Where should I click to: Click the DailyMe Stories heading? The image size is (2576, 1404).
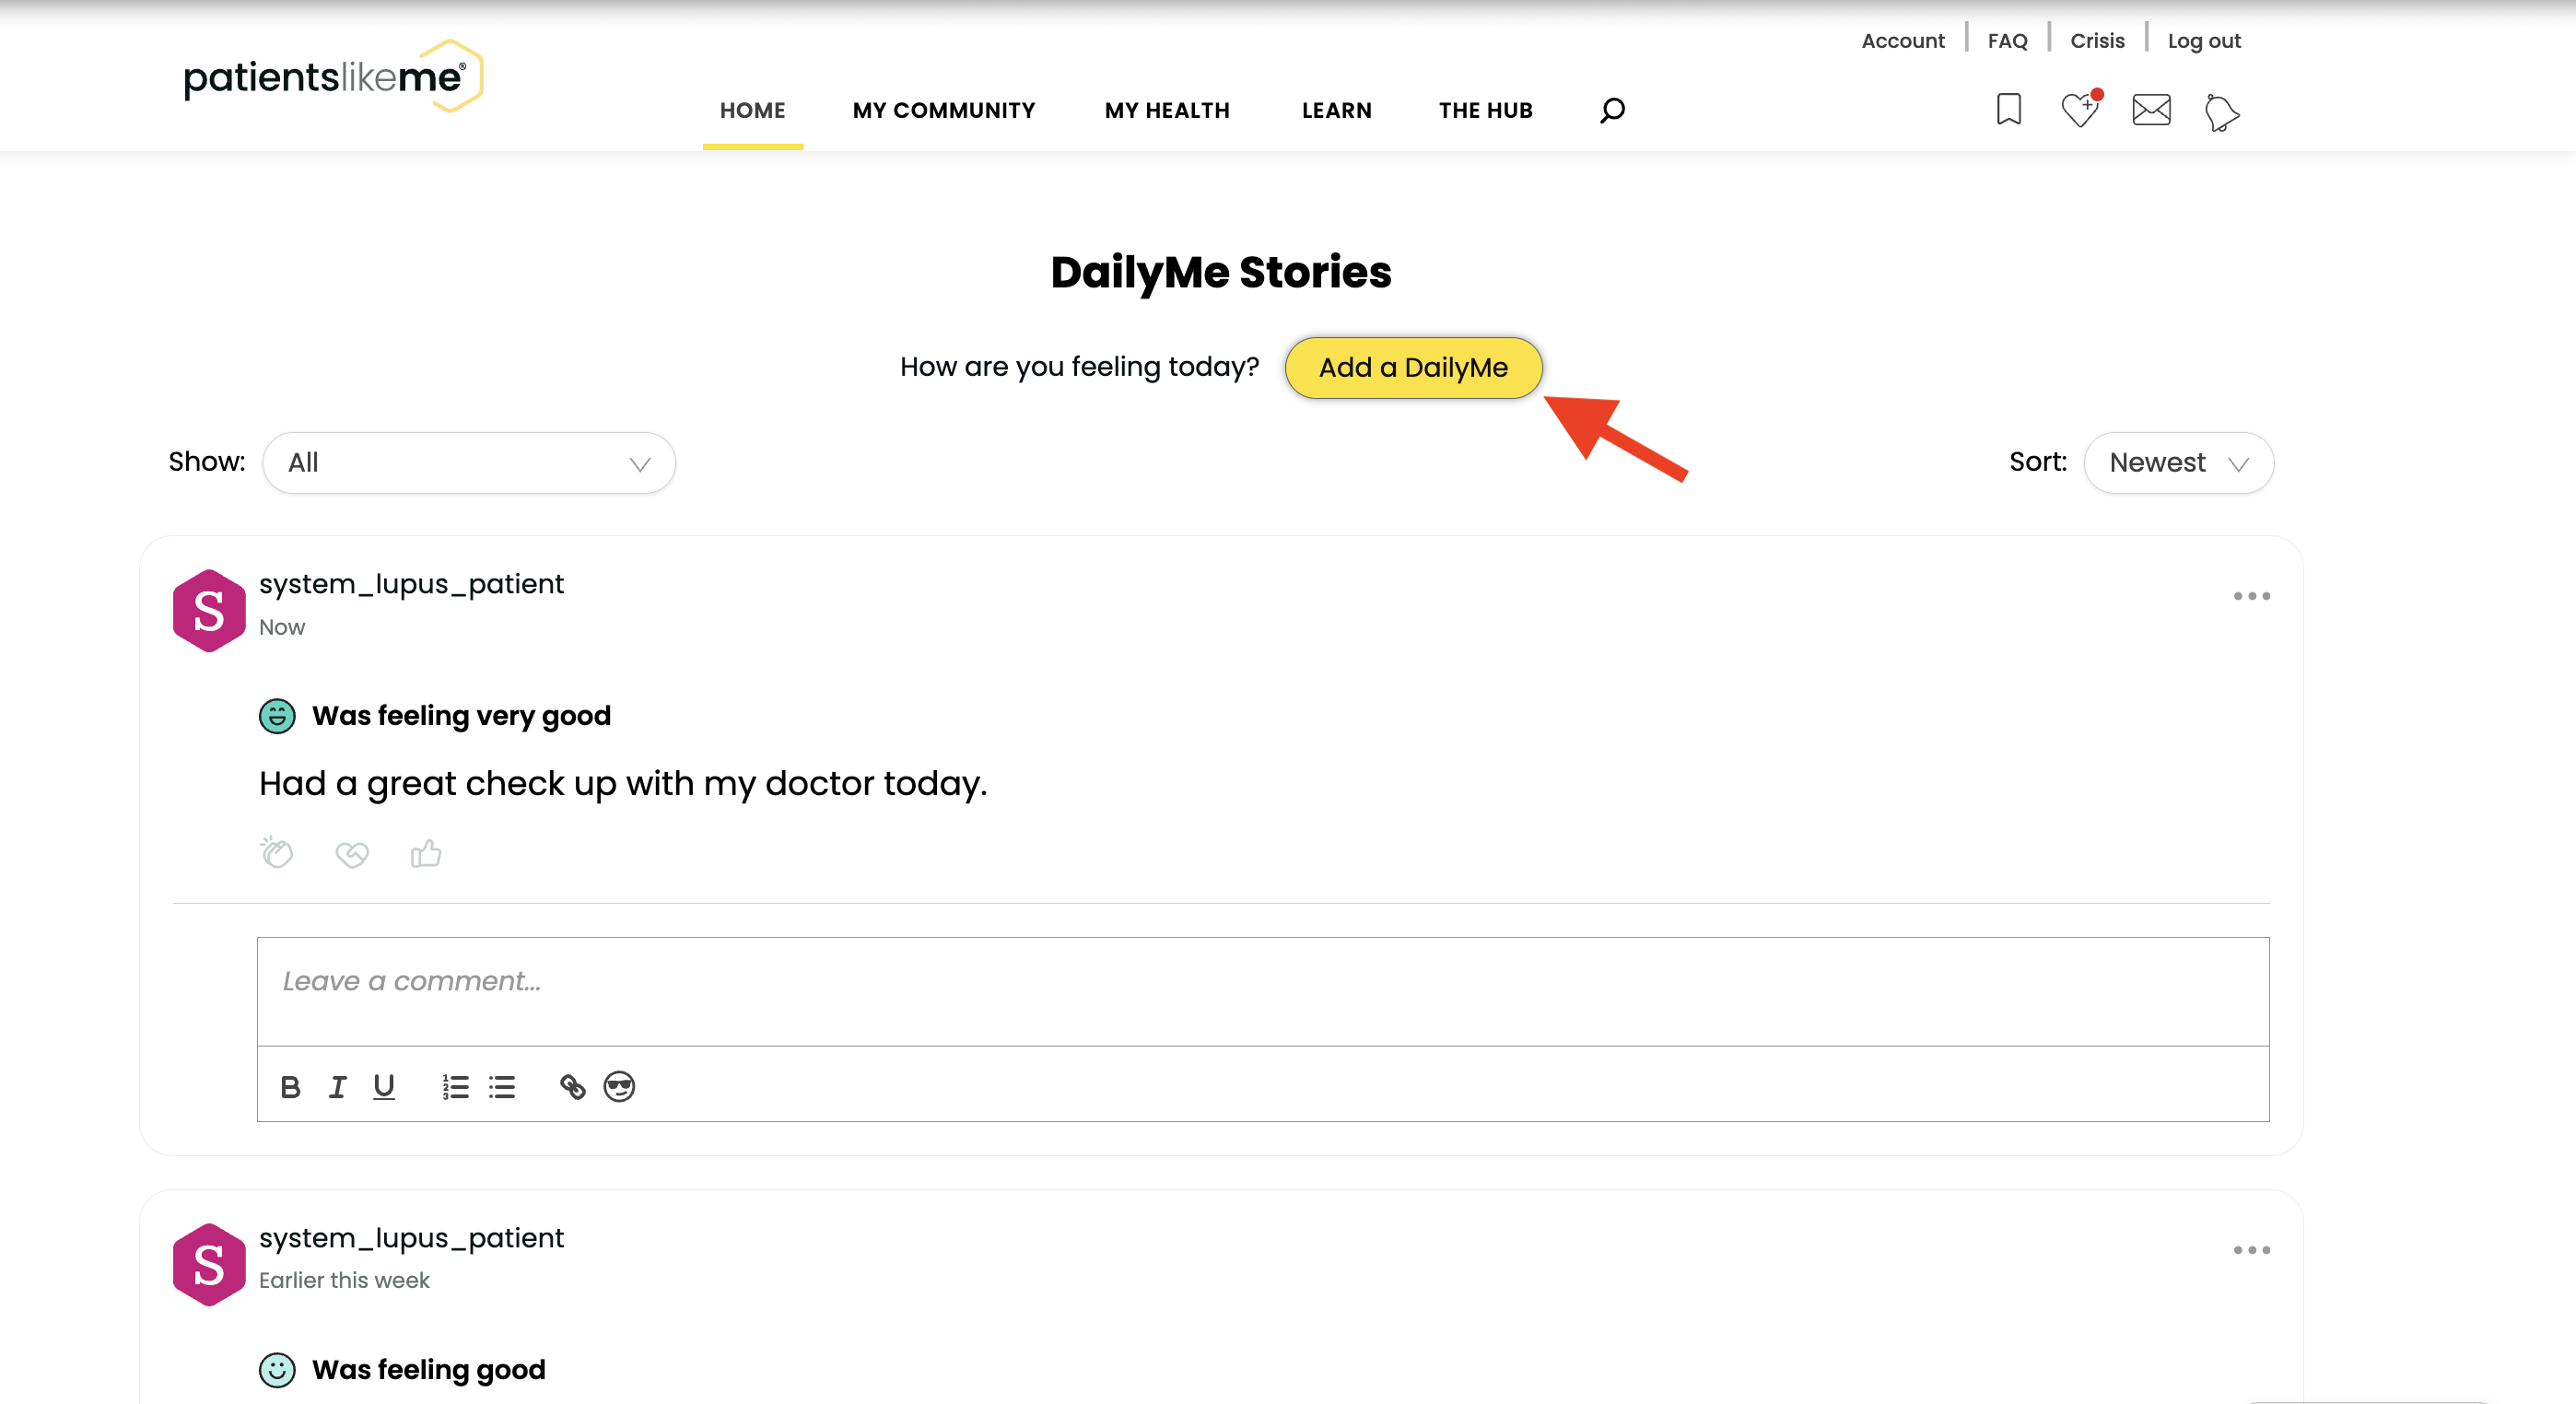(1221, 272)
